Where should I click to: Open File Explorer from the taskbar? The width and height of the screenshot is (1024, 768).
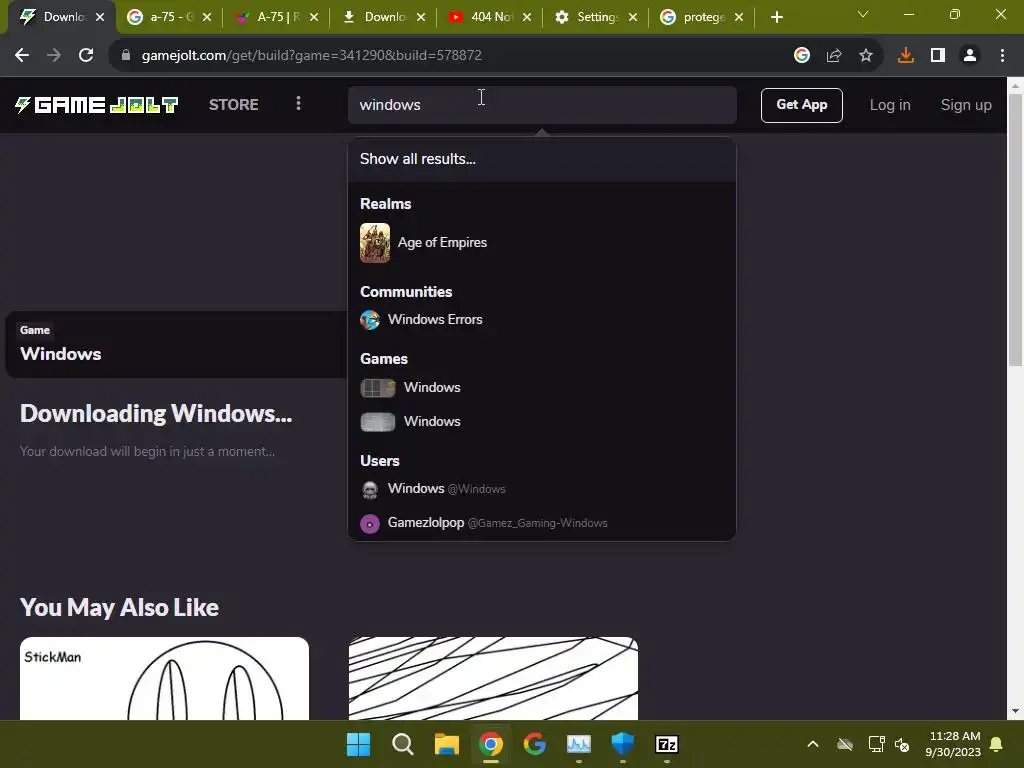click(x=447, y=744)
